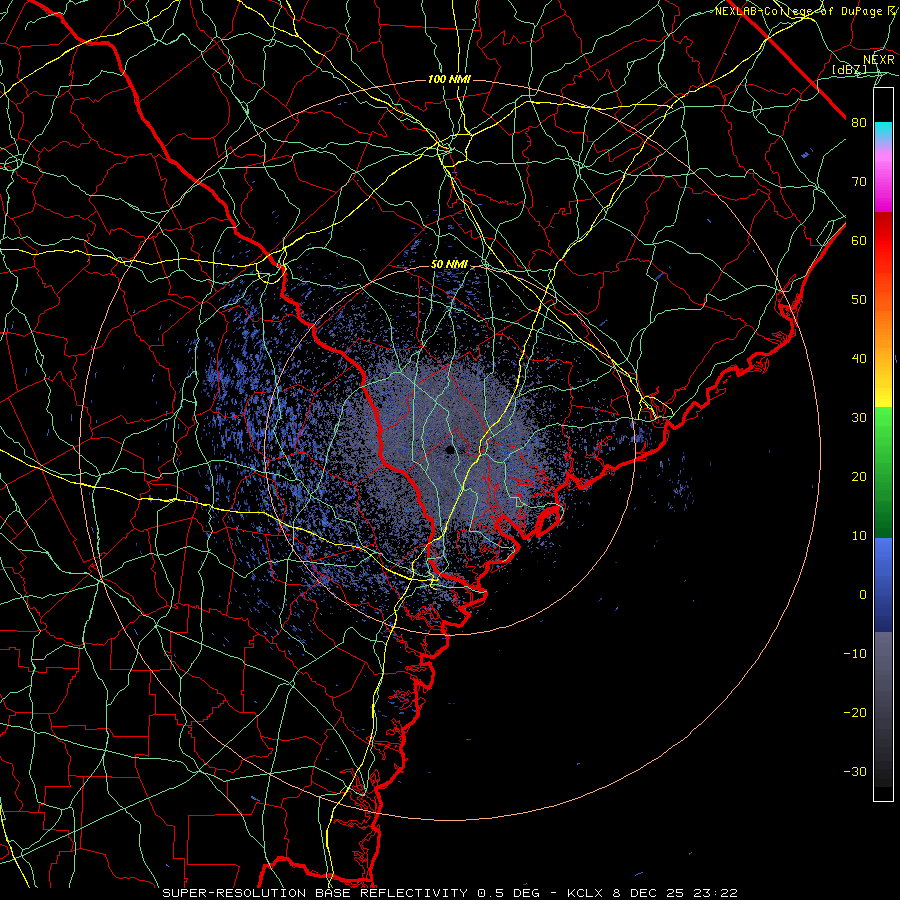Click the dBZ units label
This screenshot has height=900, width=900.
pos(849,70)
